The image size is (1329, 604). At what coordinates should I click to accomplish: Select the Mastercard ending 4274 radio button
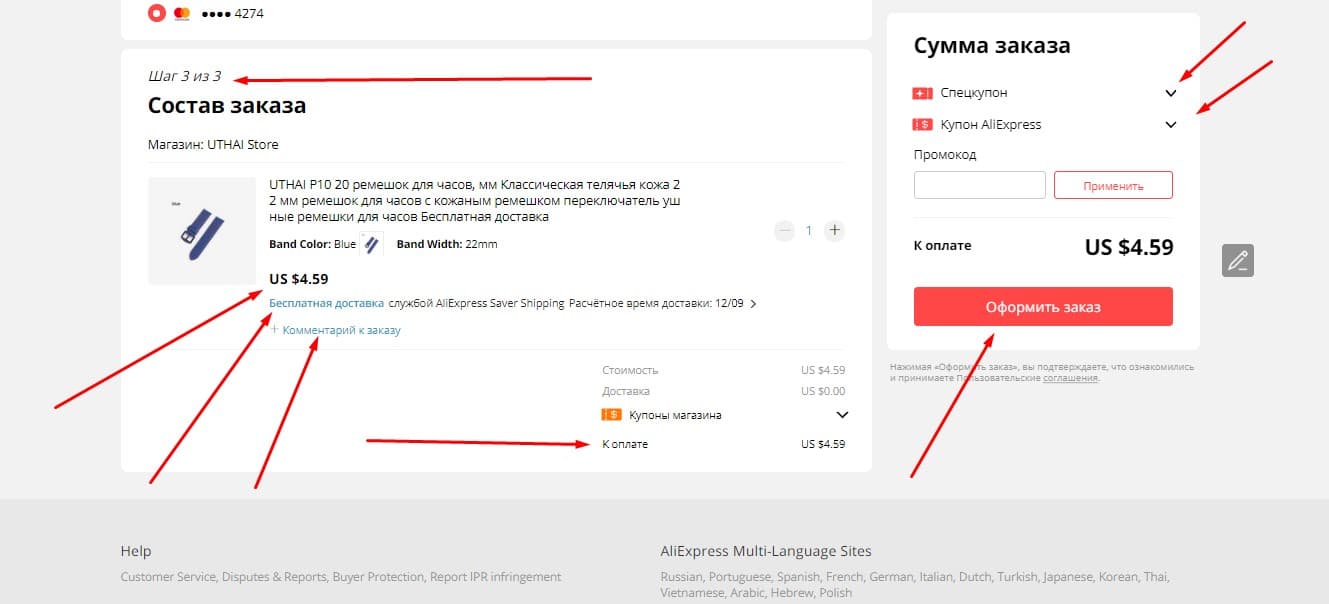[x=156, y=13]
